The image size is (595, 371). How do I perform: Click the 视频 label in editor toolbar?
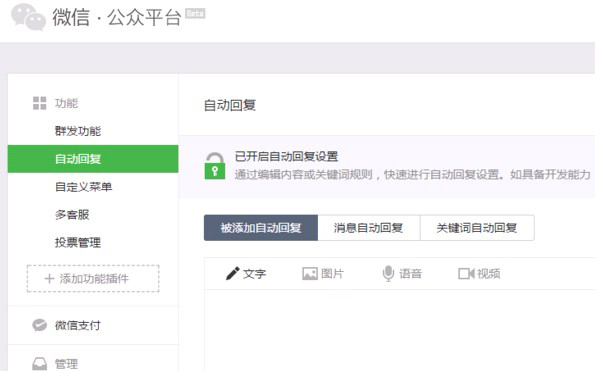tap(489, 274)
